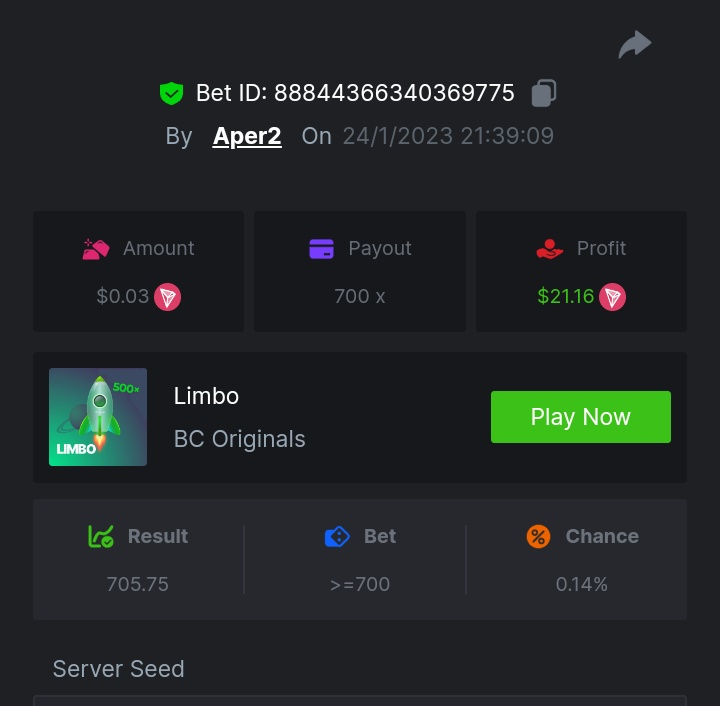This screenshot has height=706, width=720.
Task: Select the Limbo game title
Action: coord(206,396)
